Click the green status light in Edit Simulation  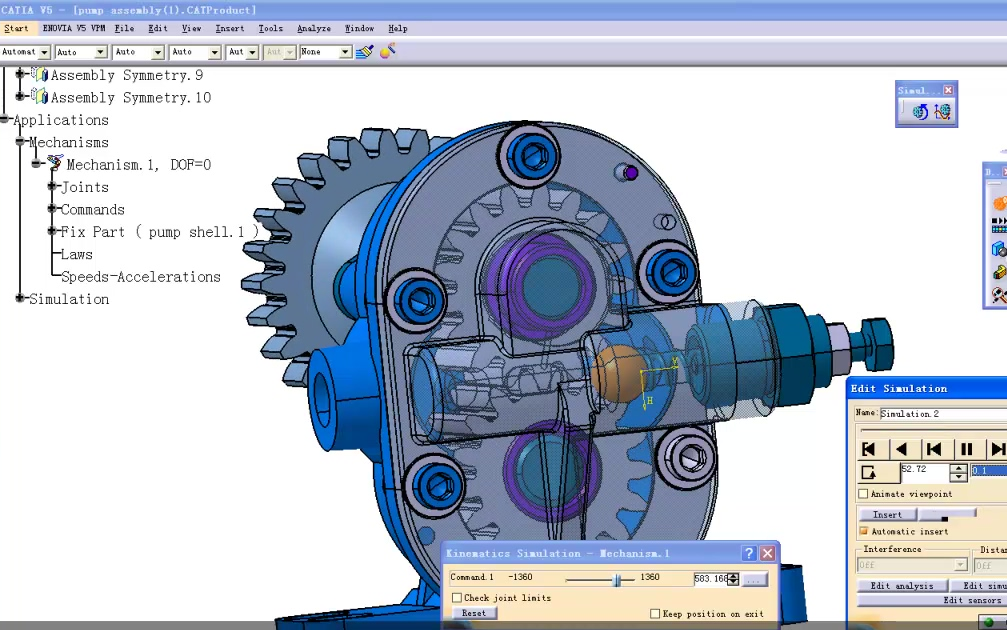989,622
